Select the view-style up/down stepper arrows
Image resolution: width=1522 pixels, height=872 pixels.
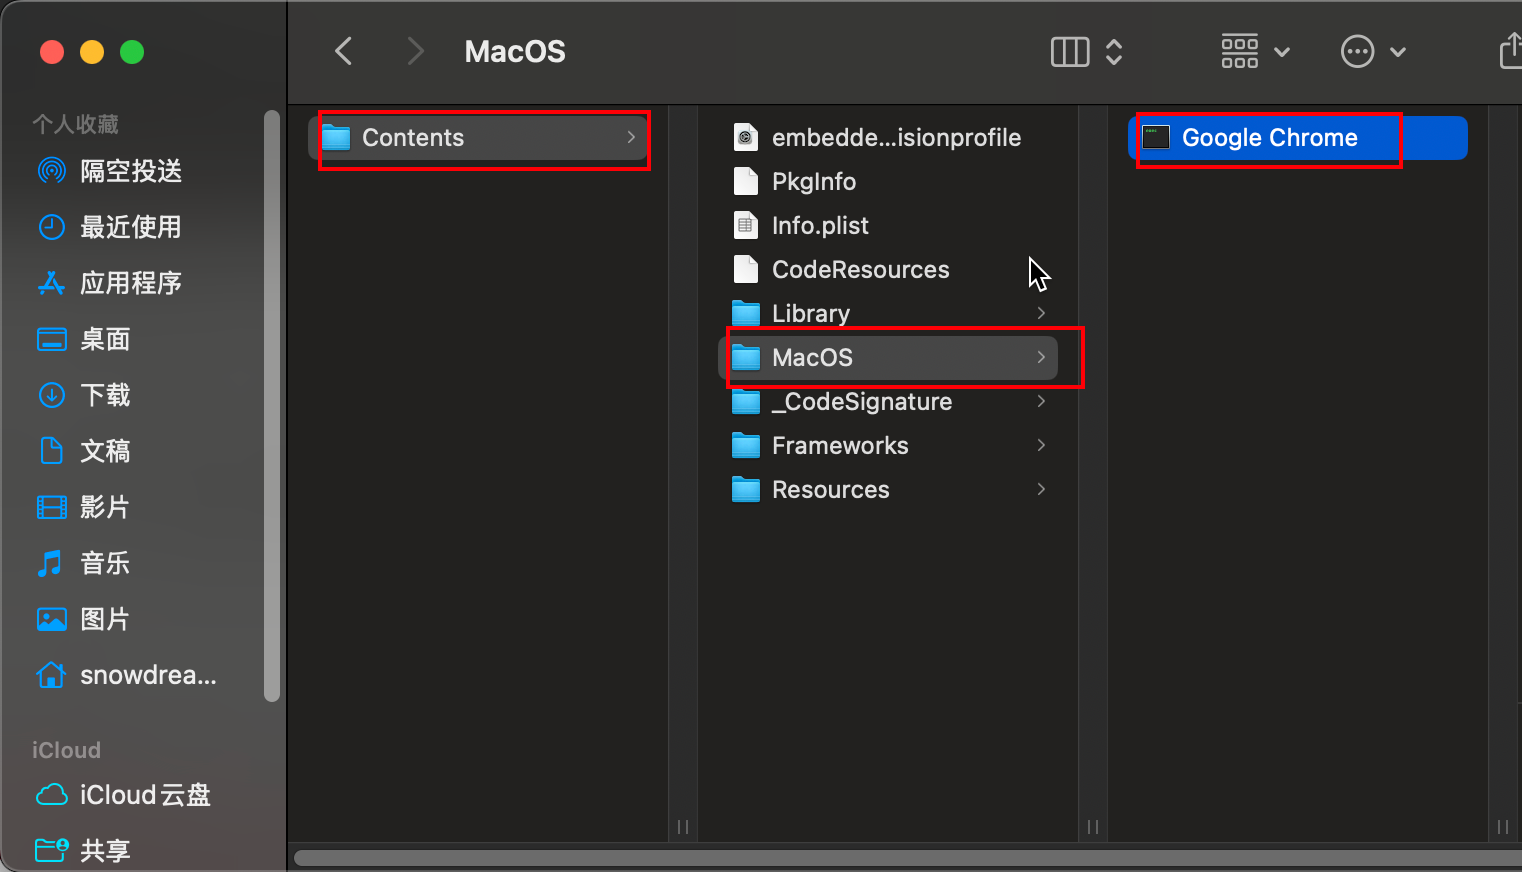coord(1114,52)
